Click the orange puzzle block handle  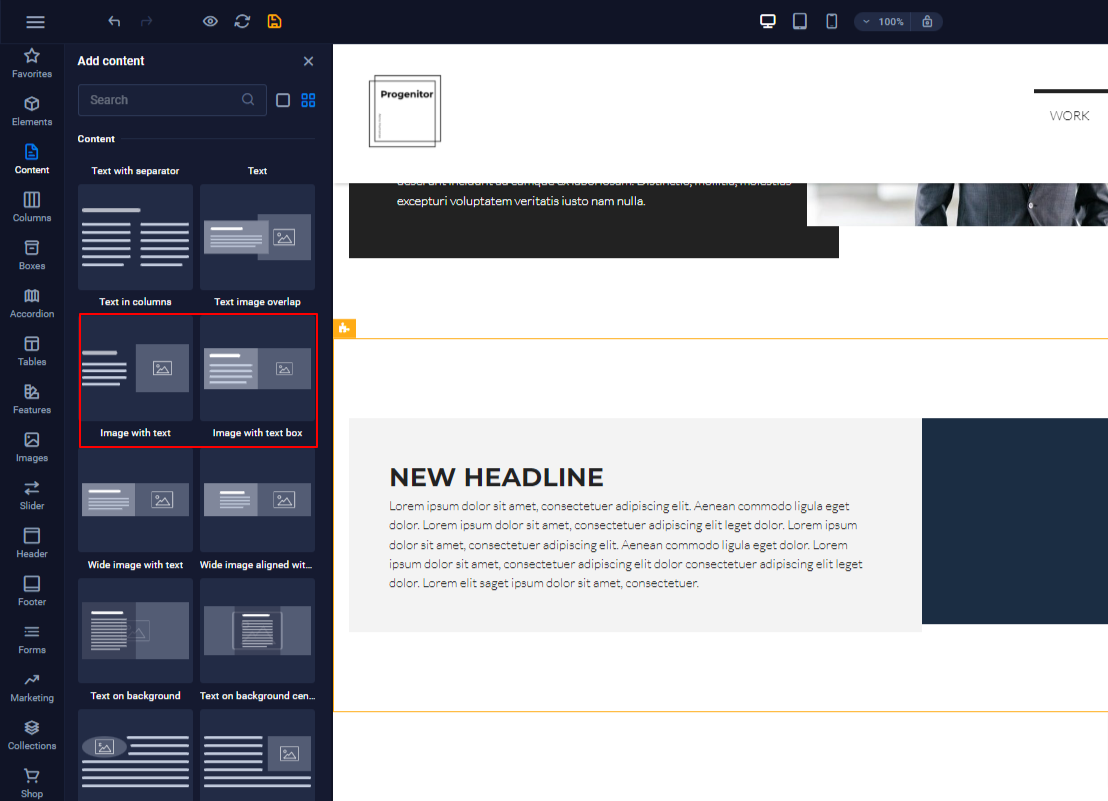[345, 328]
